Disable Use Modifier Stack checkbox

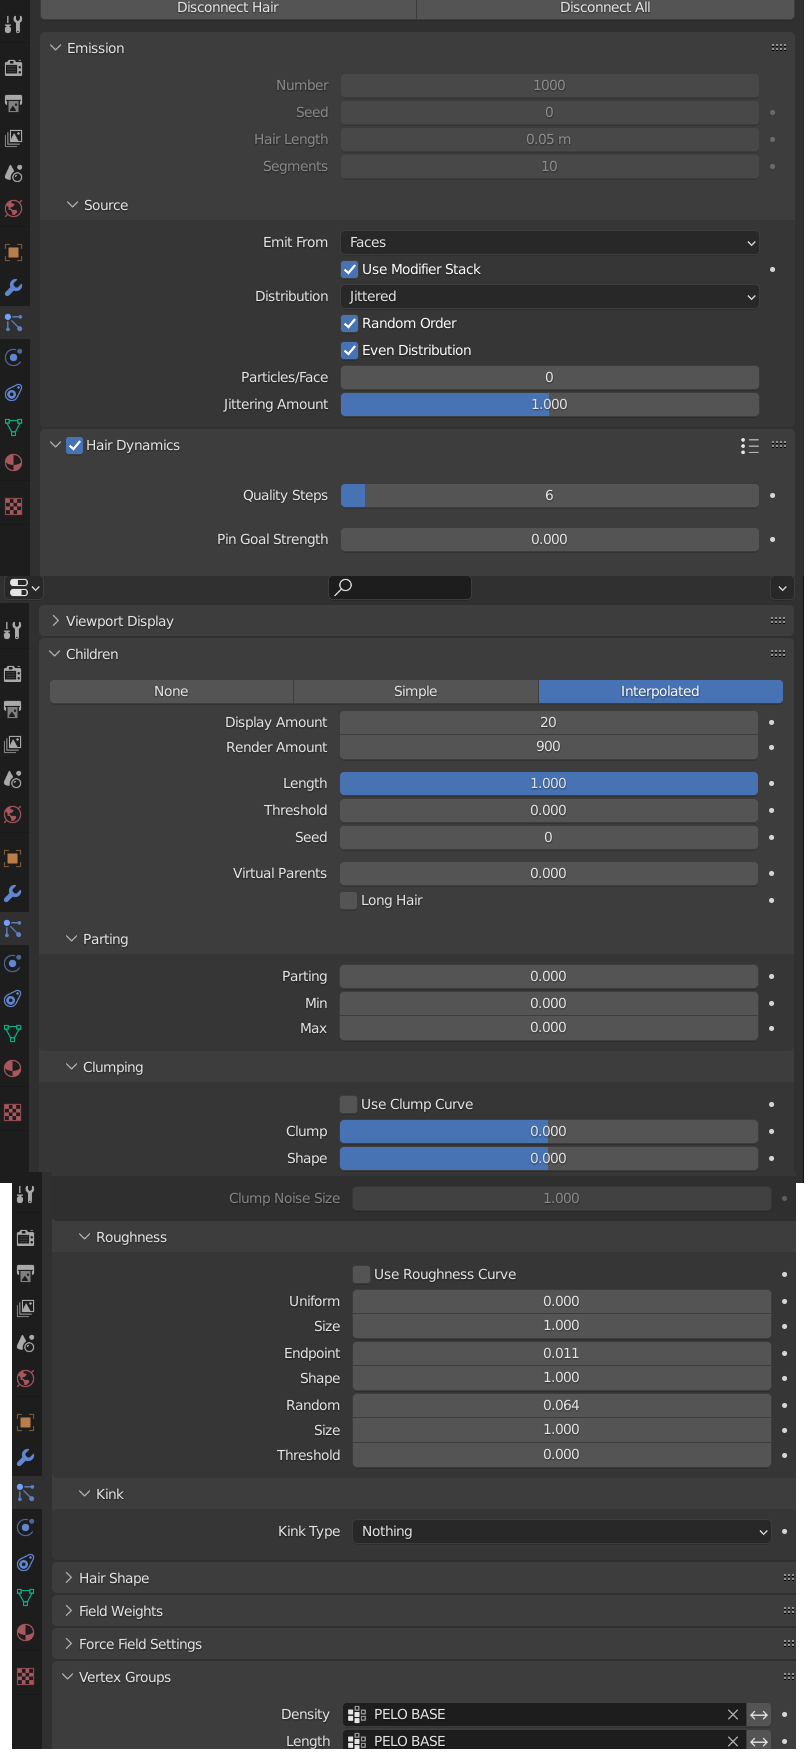pyautogui.click(x=350, y=269)
